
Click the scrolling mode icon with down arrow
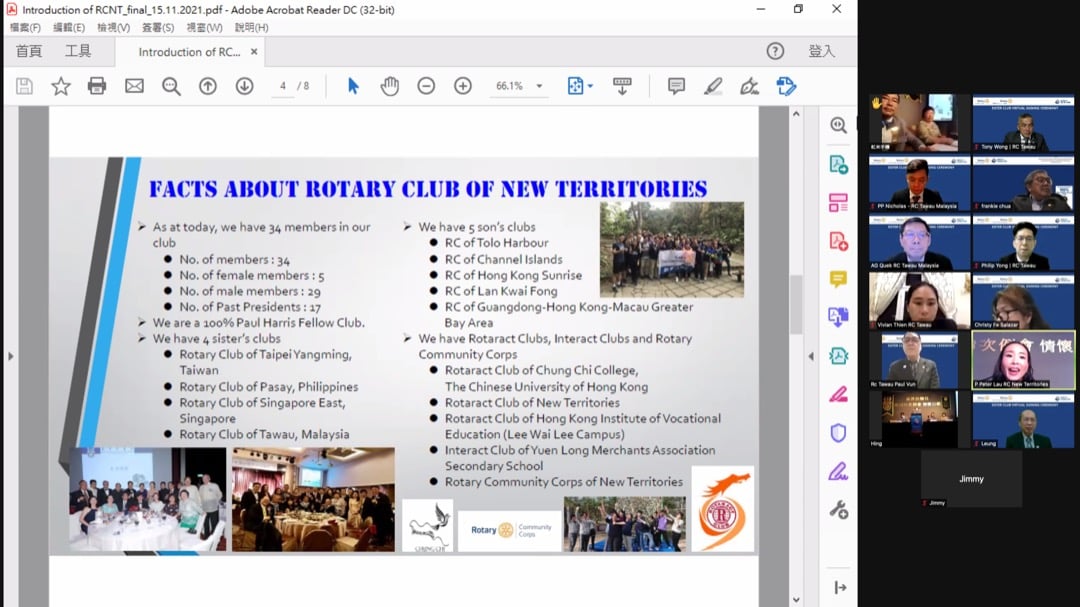tap(622, 86)
